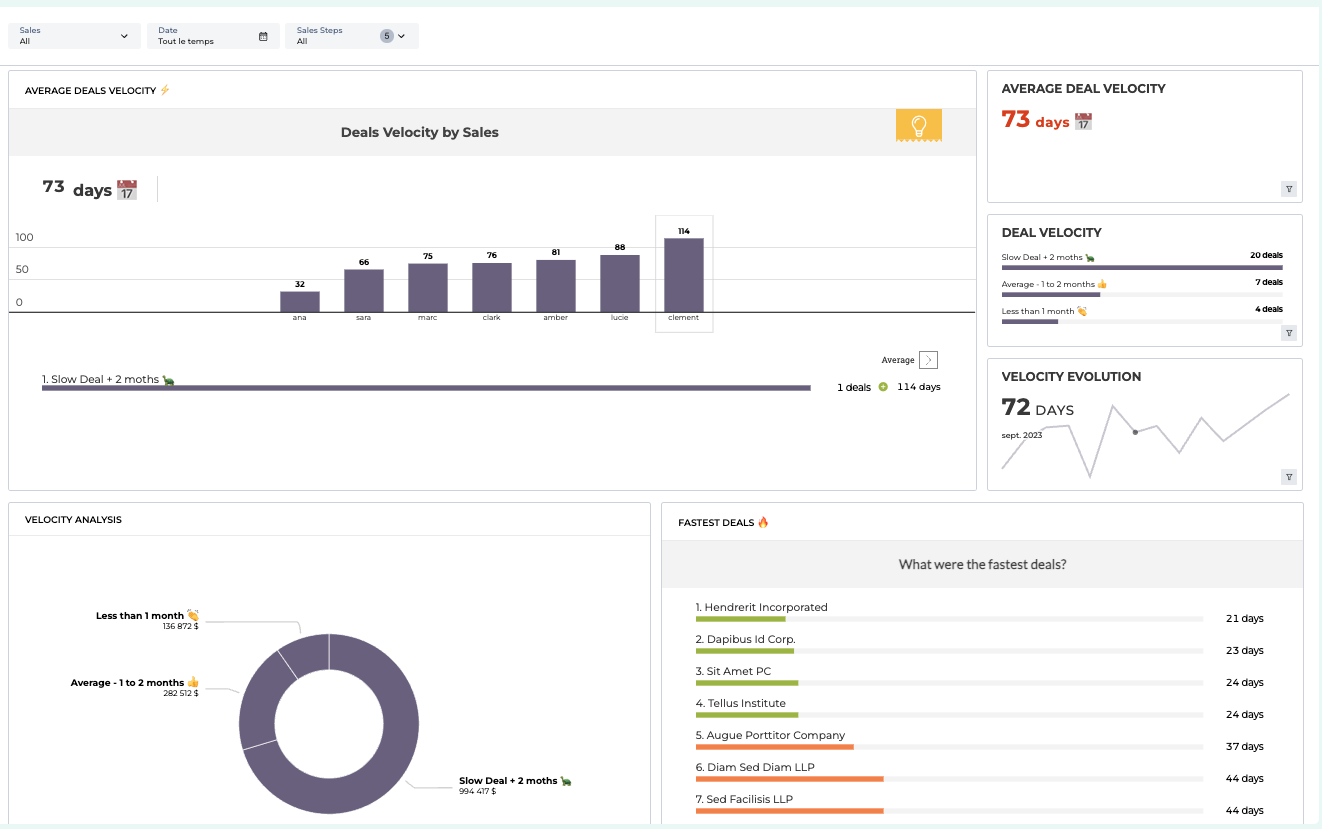The width and height of the screenshot is (1322, 829).
Task: Open the Sales filter dropdown
Action: point(74,36)
